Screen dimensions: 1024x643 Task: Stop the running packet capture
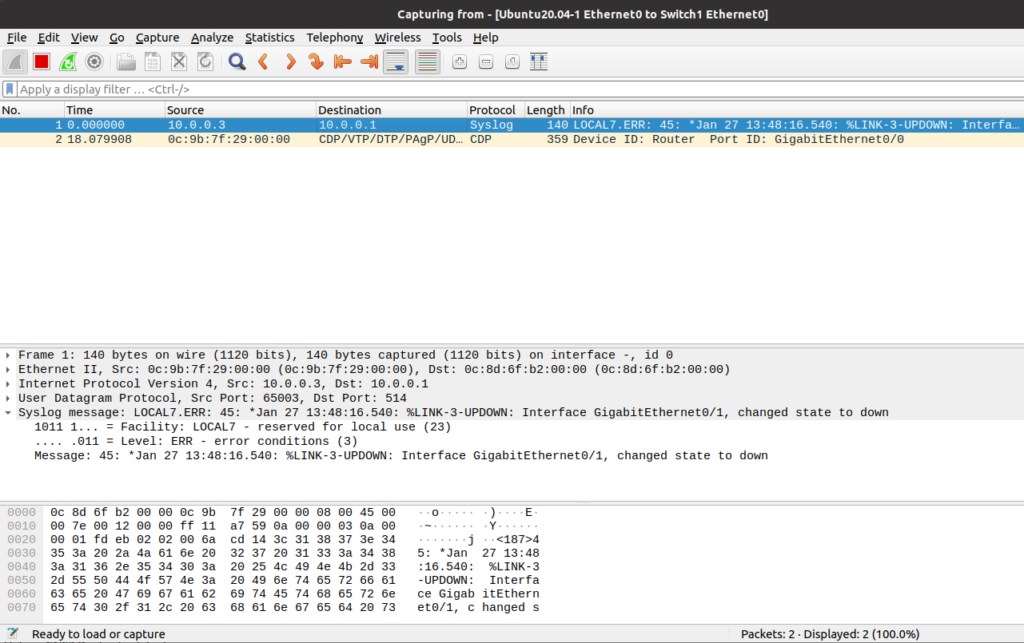pos(41,62)
